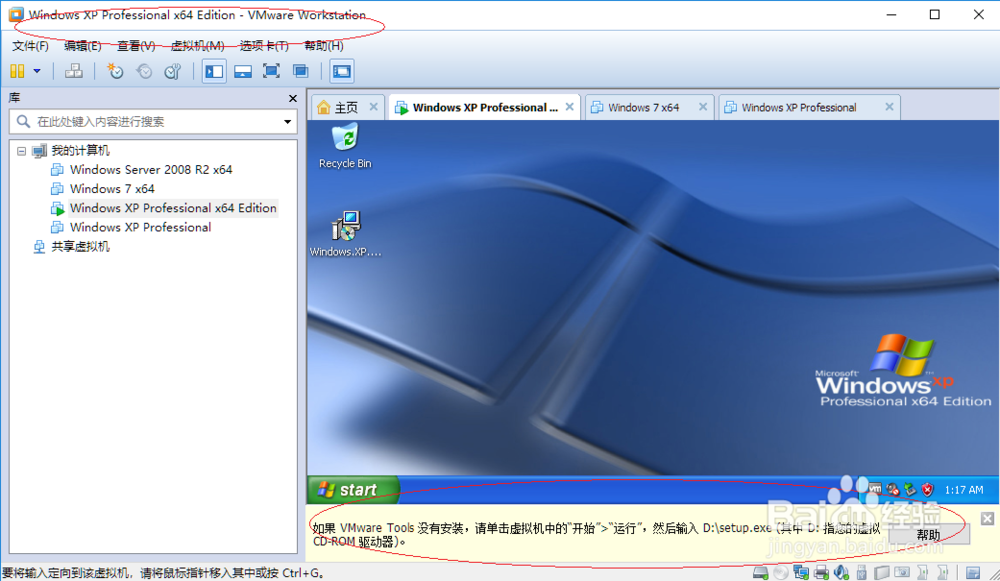Screen dimensions: 1000x581
Task: Open the 选项卡(T) menu
Action: point(264,46)
